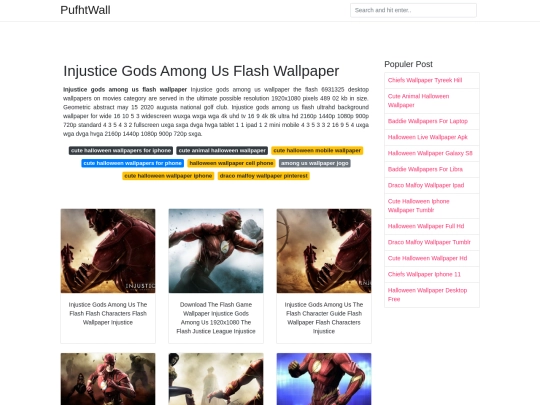This screenshot has width=540, height=405.
Task: Select 'cute animal halloween wallpaper' tag
Action: (222, 150)
